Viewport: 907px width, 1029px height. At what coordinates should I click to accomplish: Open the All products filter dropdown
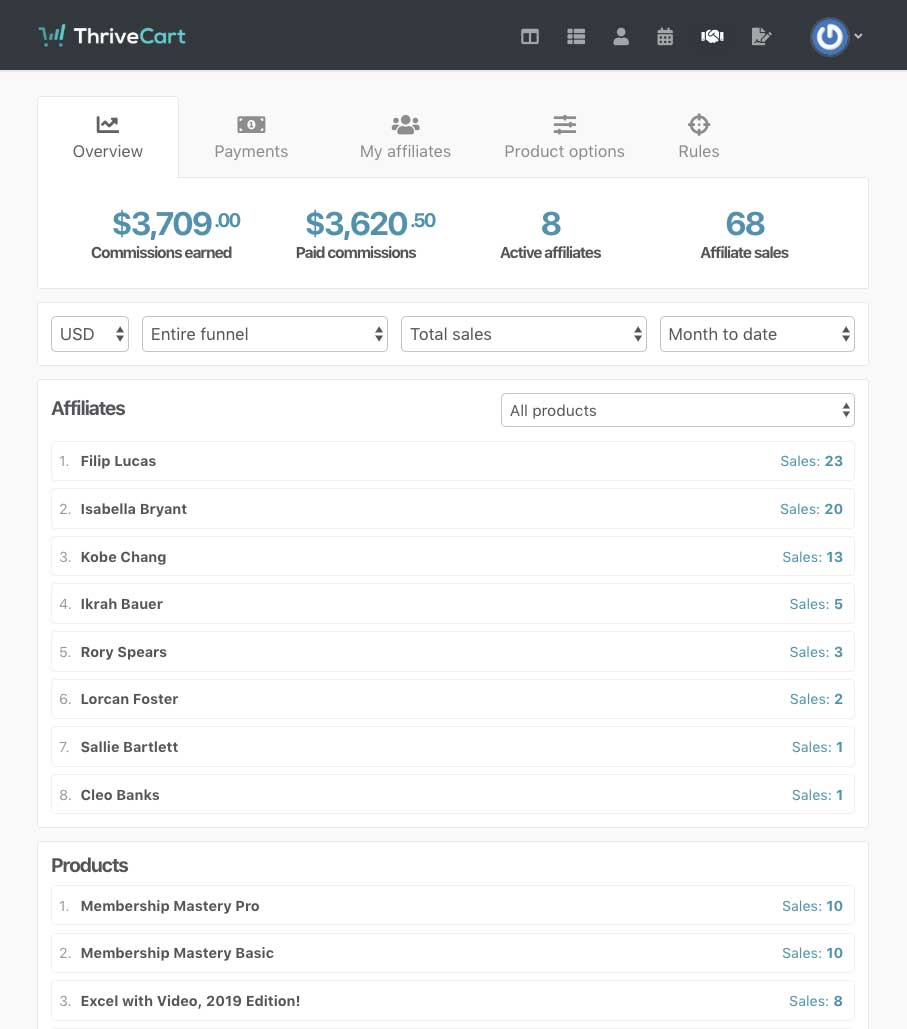pos(677,410)
